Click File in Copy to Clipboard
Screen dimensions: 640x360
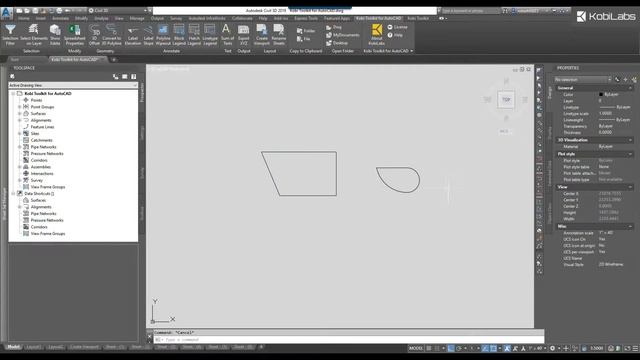click(x=304, y=39)
